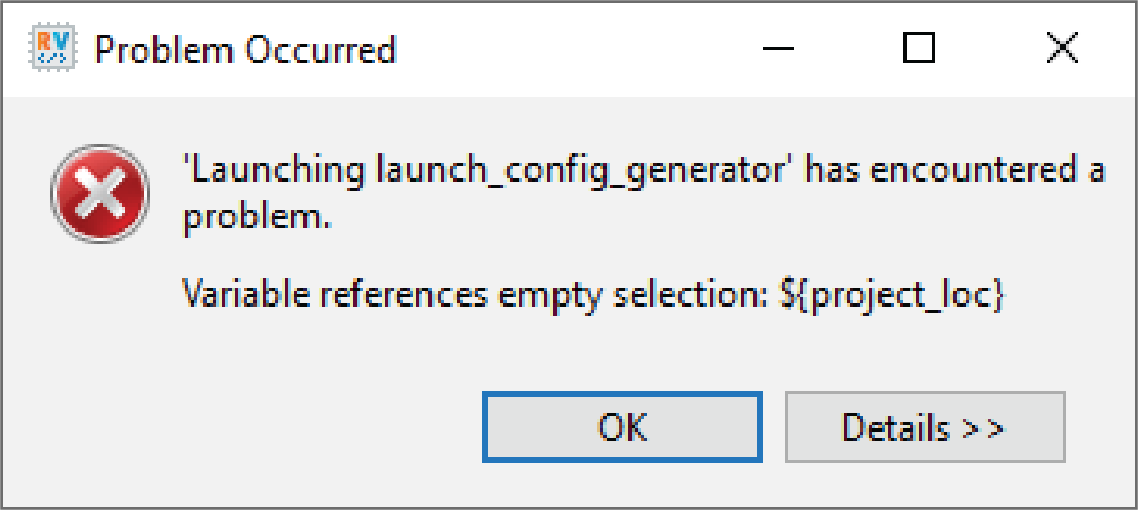This screenshot has width=1138, height=510.
Task: Maximize the Problem Occurred dialog window
Action: (x=918, y=48)
